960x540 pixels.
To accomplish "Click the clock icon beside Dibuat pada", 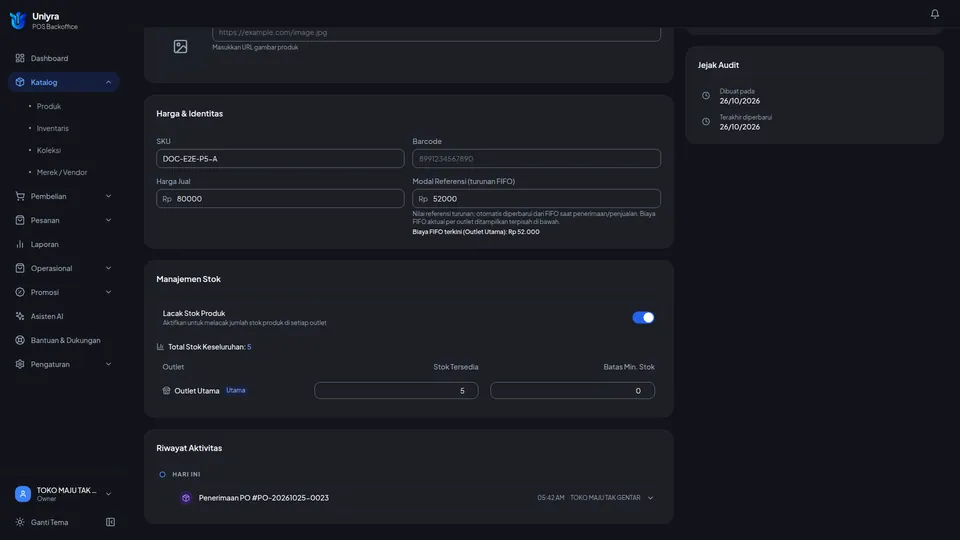I will click(705, 96).
